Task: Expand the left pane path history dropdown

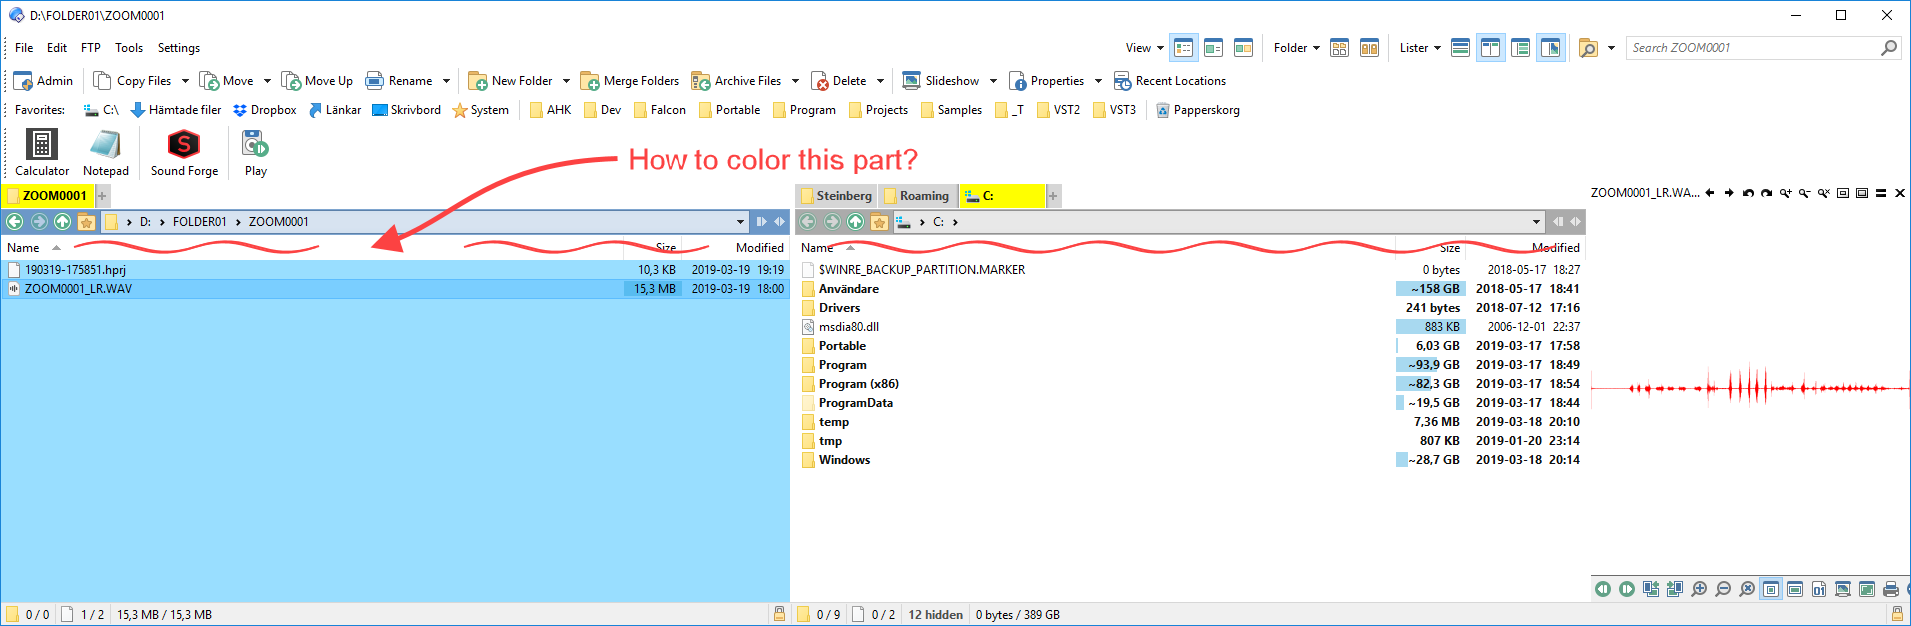Action: pyautogui.click(x=740, y=222)
